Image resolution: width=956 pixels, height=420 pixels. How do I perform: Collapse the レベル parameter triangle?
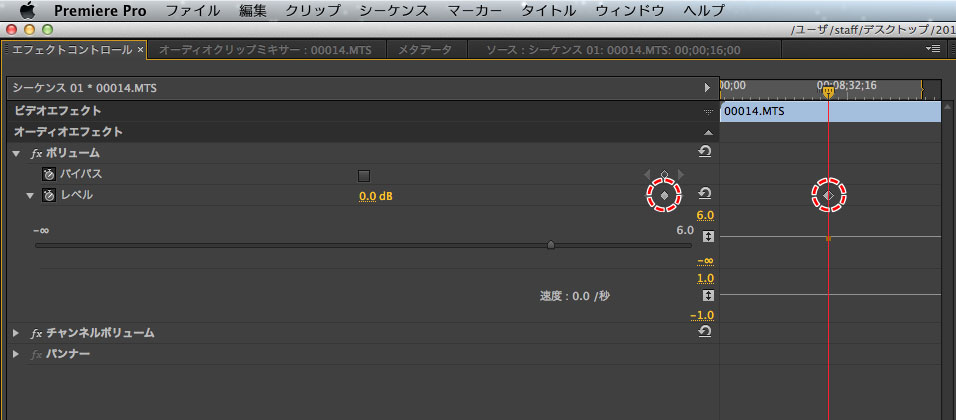tap(29, 196)
